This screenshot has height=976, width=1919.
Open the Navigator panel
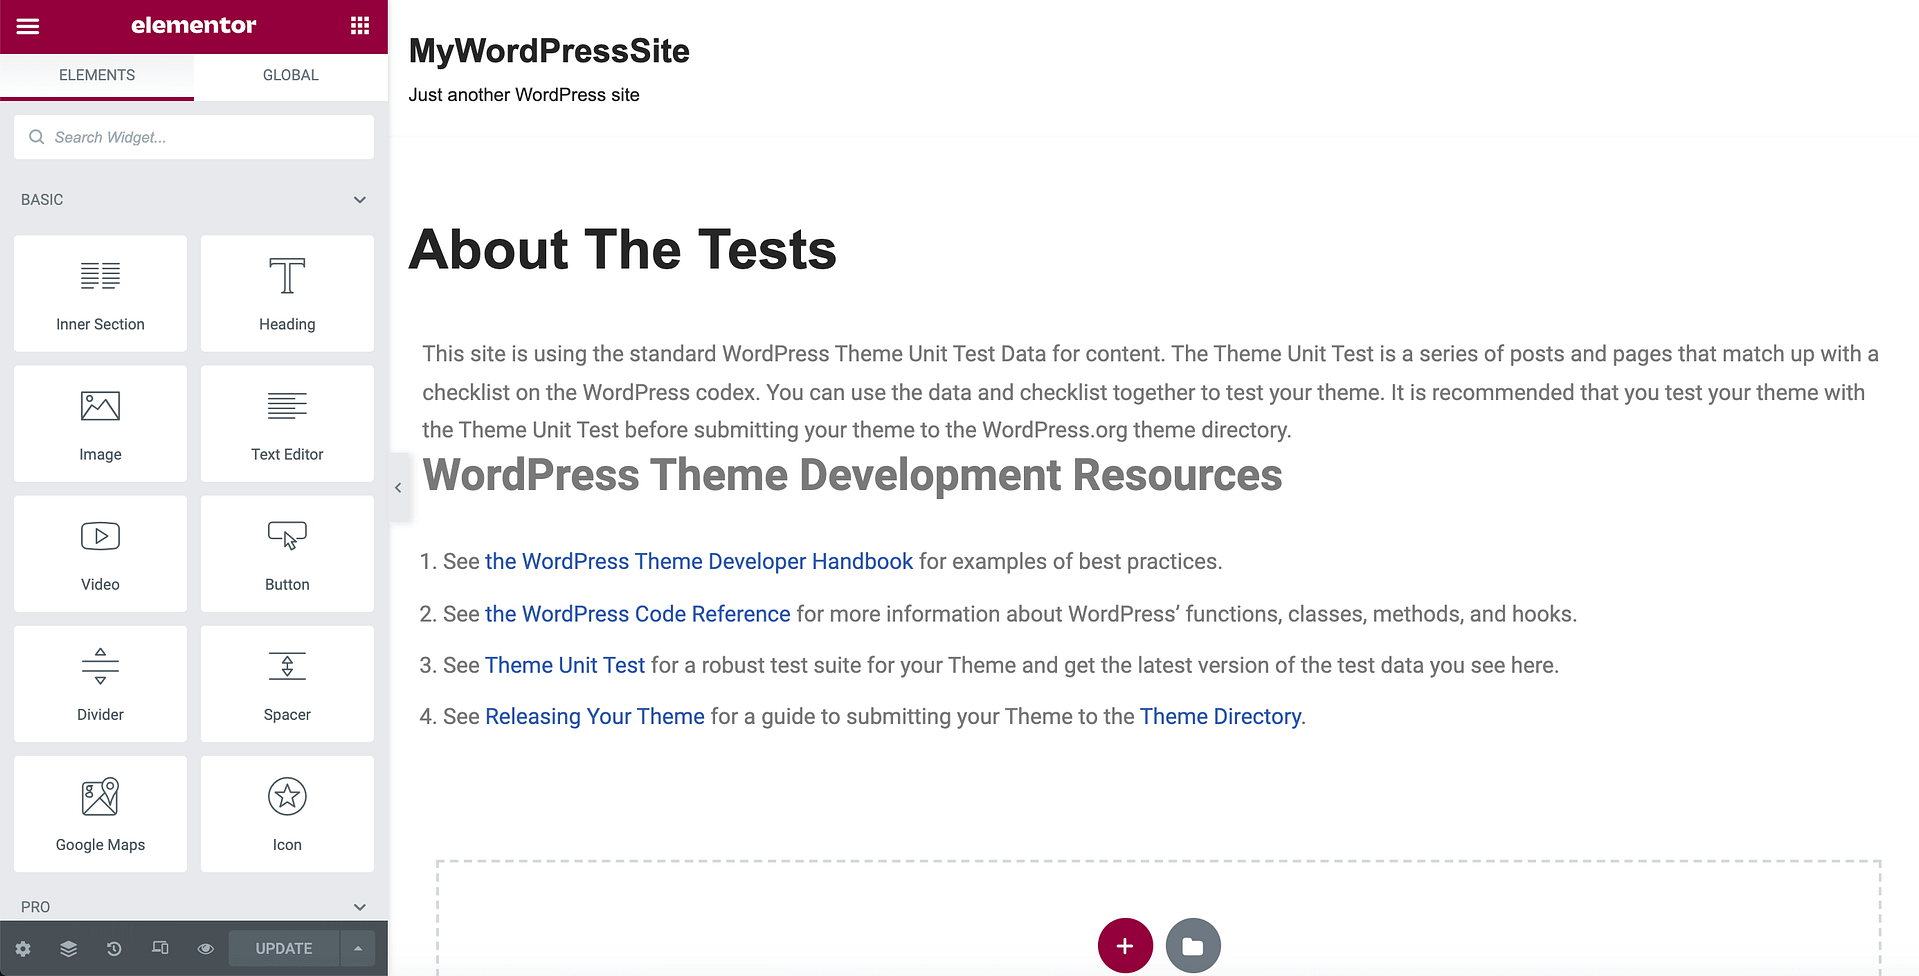68,948
